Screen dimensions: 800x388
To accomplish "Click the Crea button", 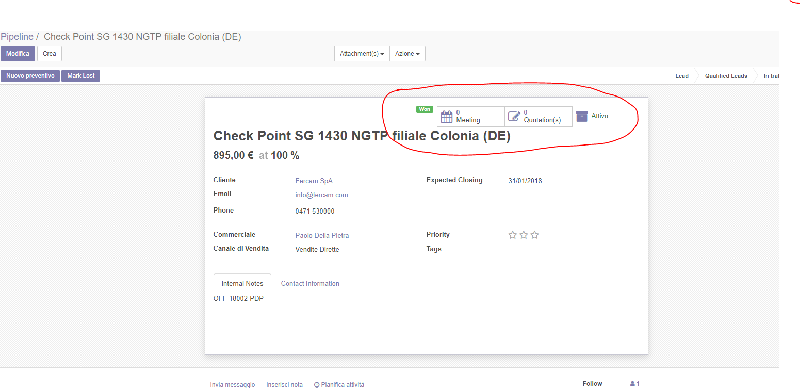I will pos(49,54).
